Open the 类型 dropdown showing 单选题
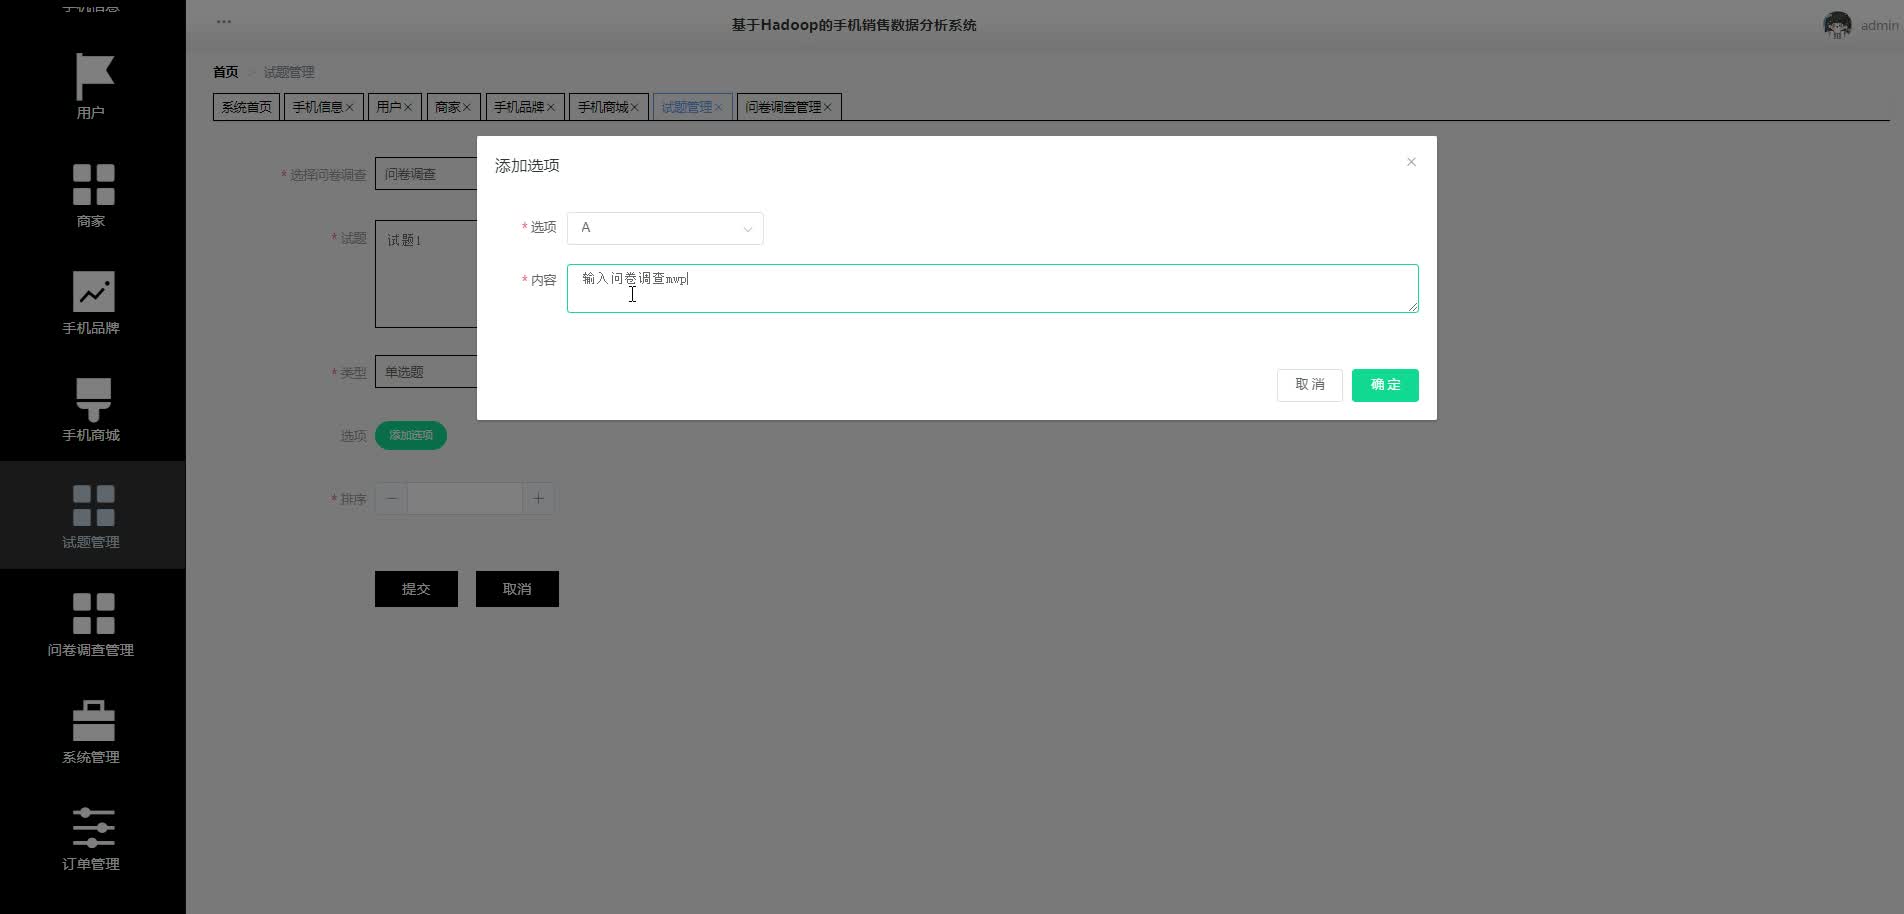Image resolution: width=1904 pixels, height=914 pixels. click(426, 372)
